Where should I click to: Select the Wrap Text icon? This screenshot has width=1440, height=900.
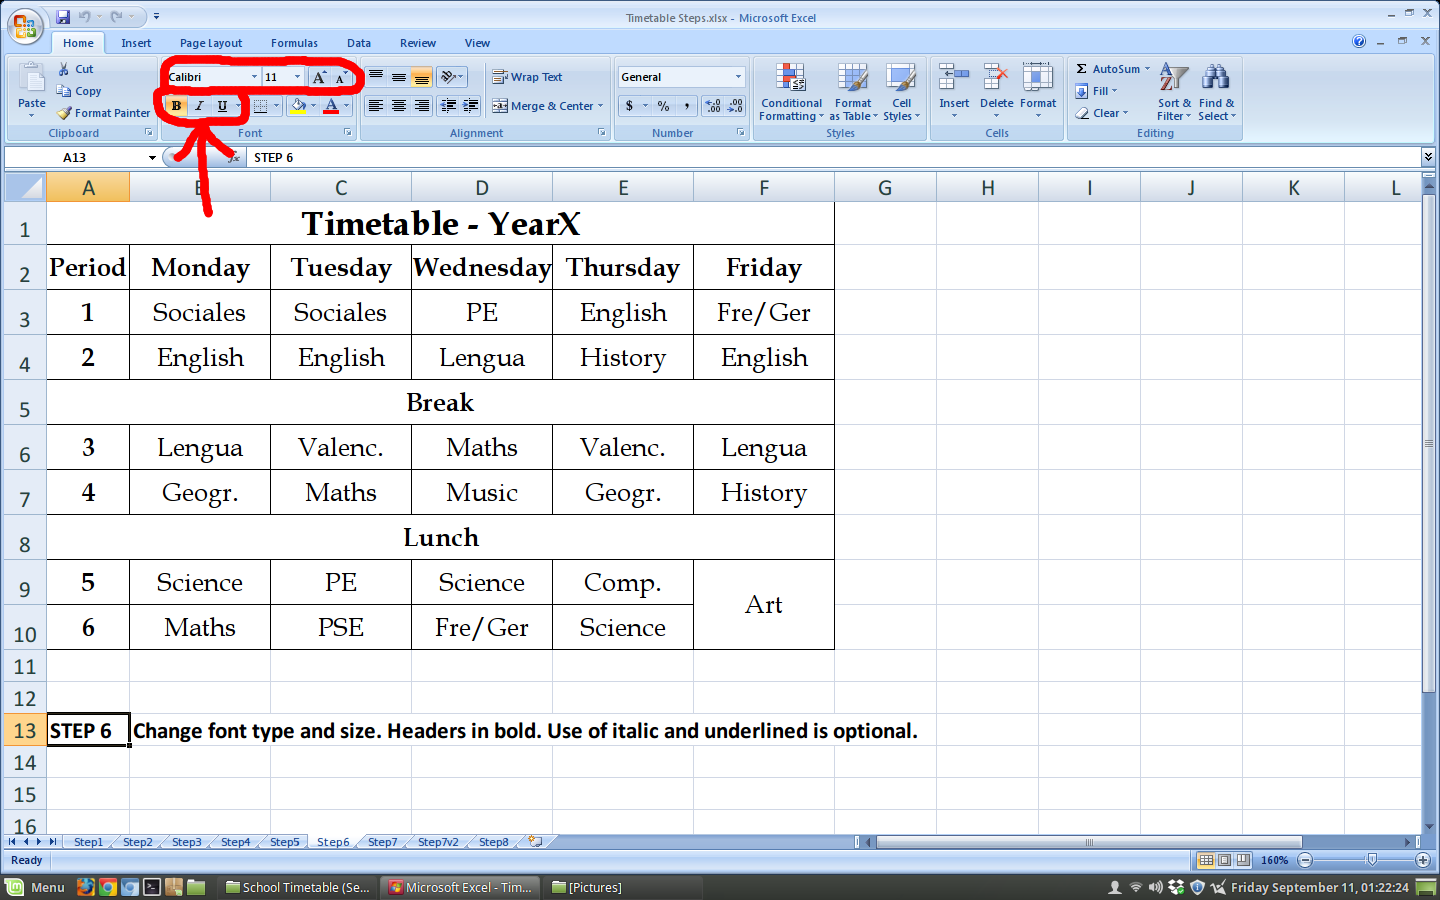click(500, 76)
